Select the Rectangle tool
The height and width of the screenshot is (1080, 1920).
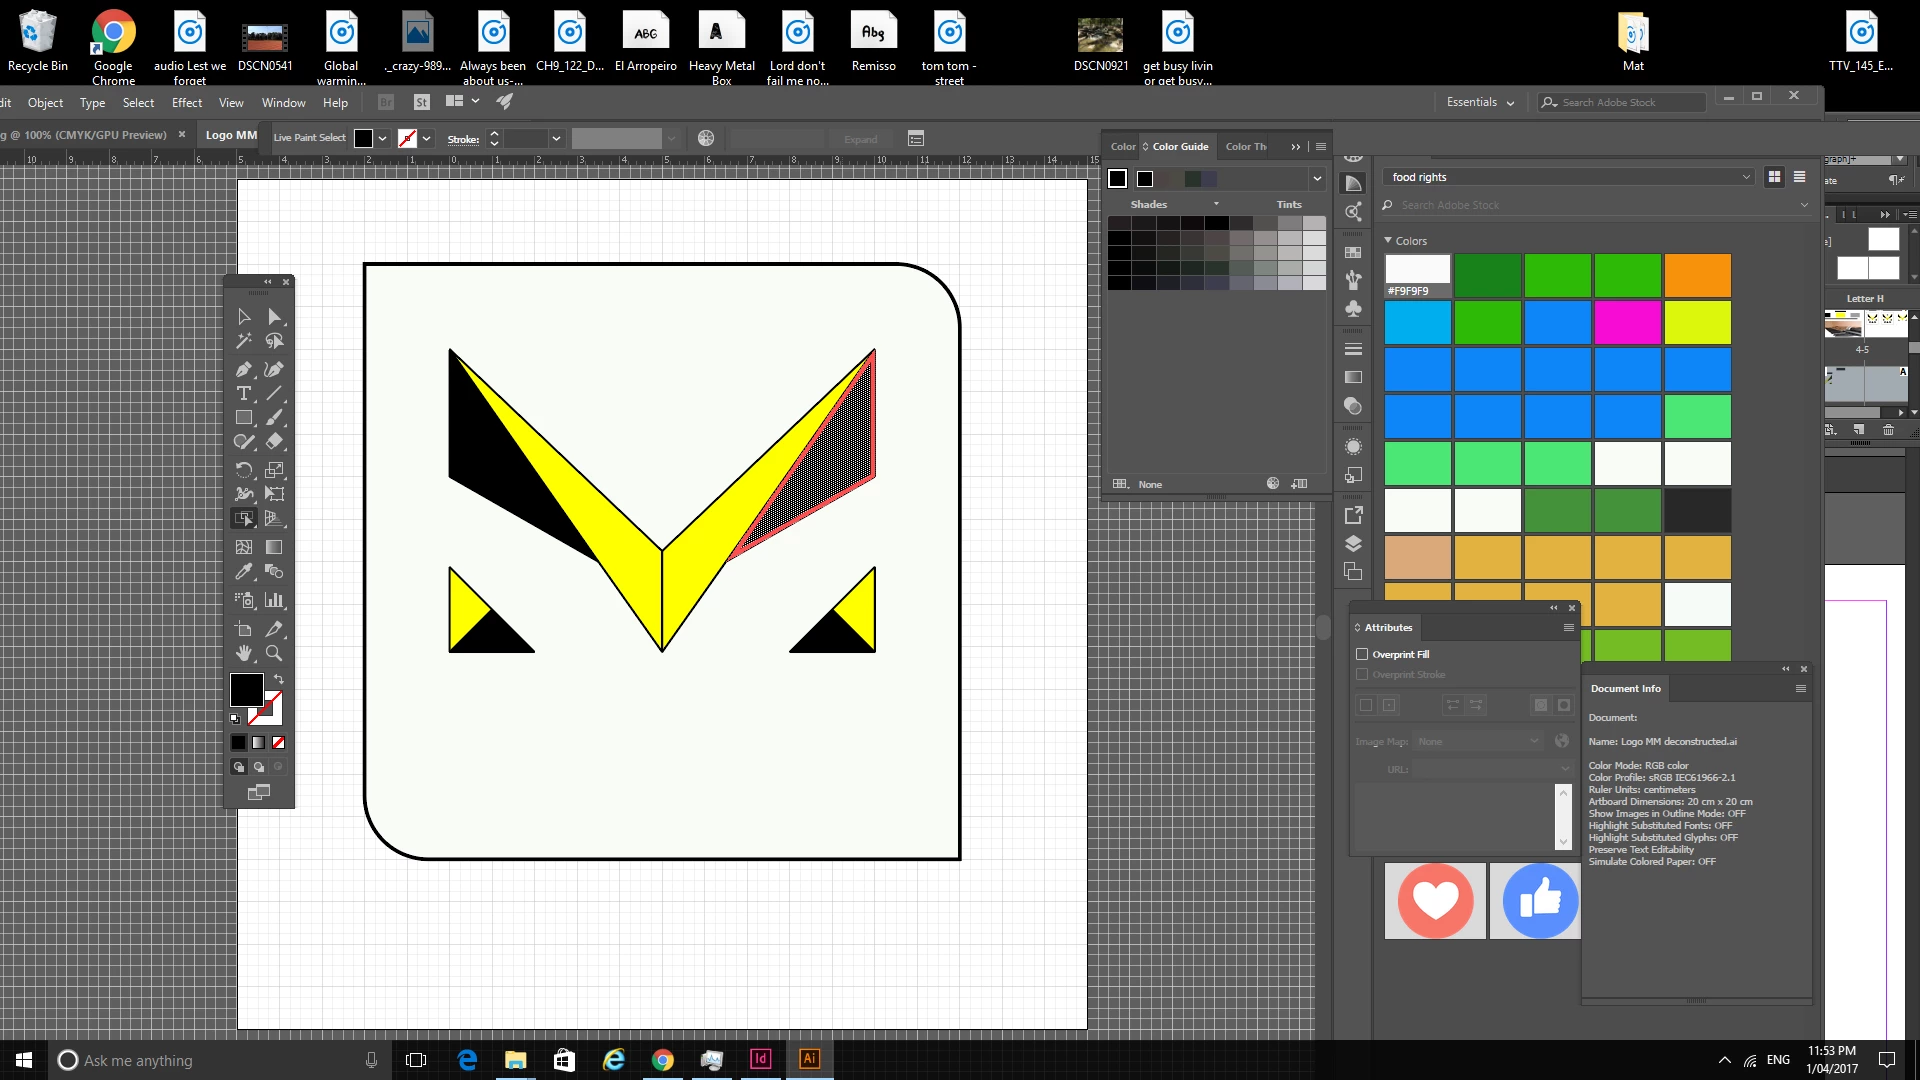coord(243,418)
